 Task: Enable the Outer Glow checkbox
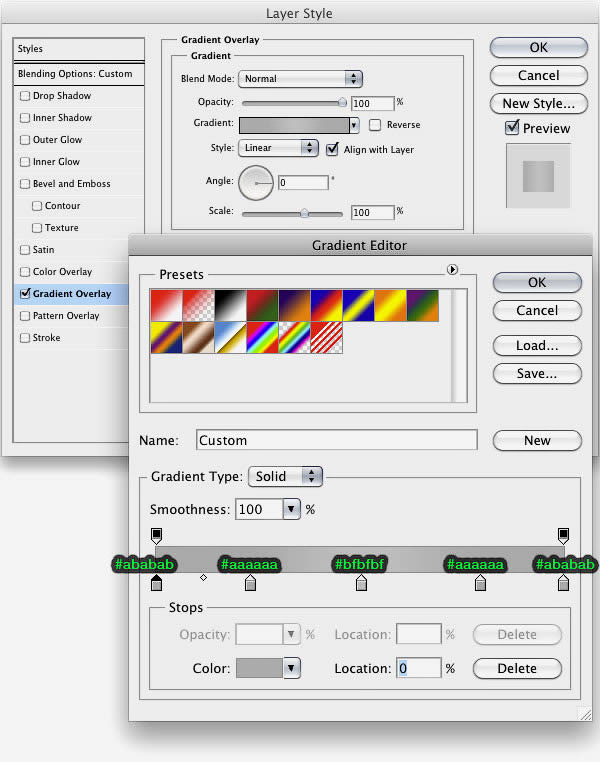coord(25,140)
